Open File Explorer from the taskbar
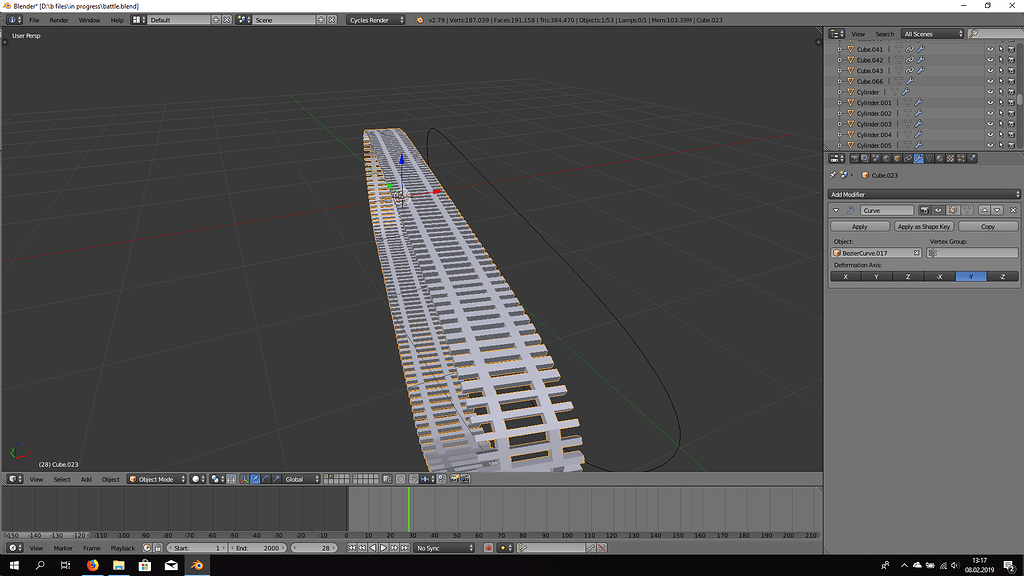1024x576 pixels. [118, 565]
